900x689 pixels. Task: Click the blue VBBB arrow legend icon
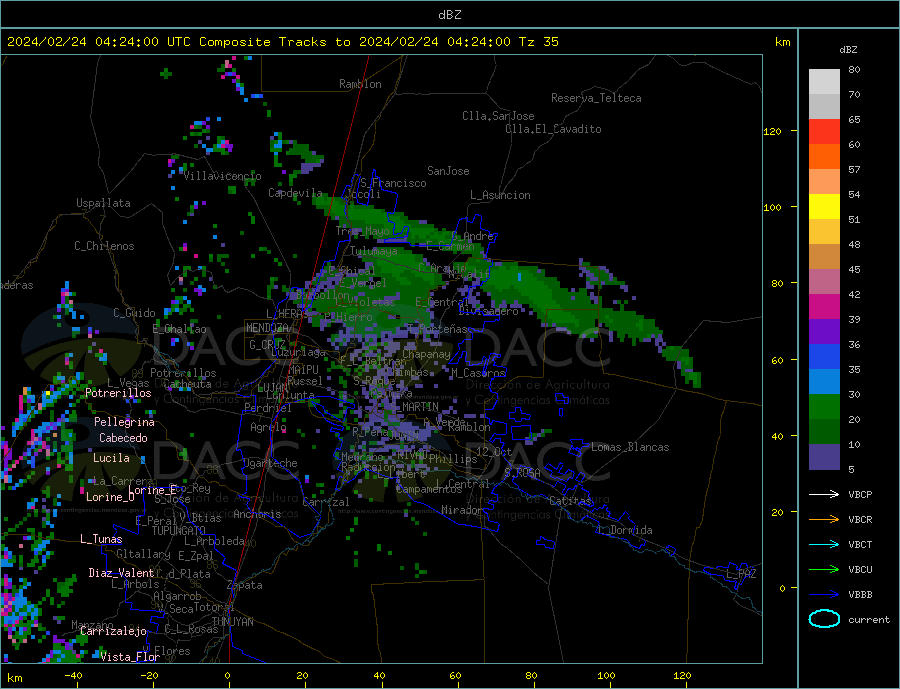824,595
